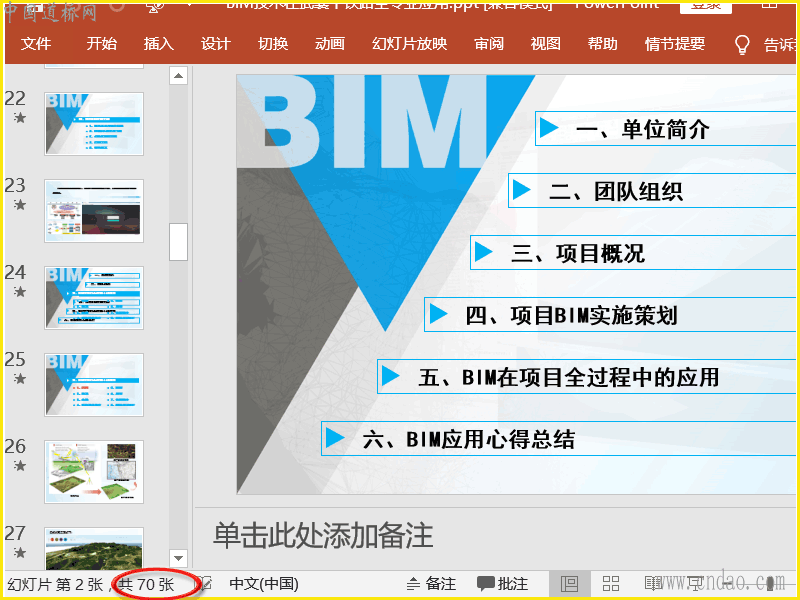Click the animation star beside slide 22
Image resolution: width=800 pixels, height=600 pixels.
(19, 118)
